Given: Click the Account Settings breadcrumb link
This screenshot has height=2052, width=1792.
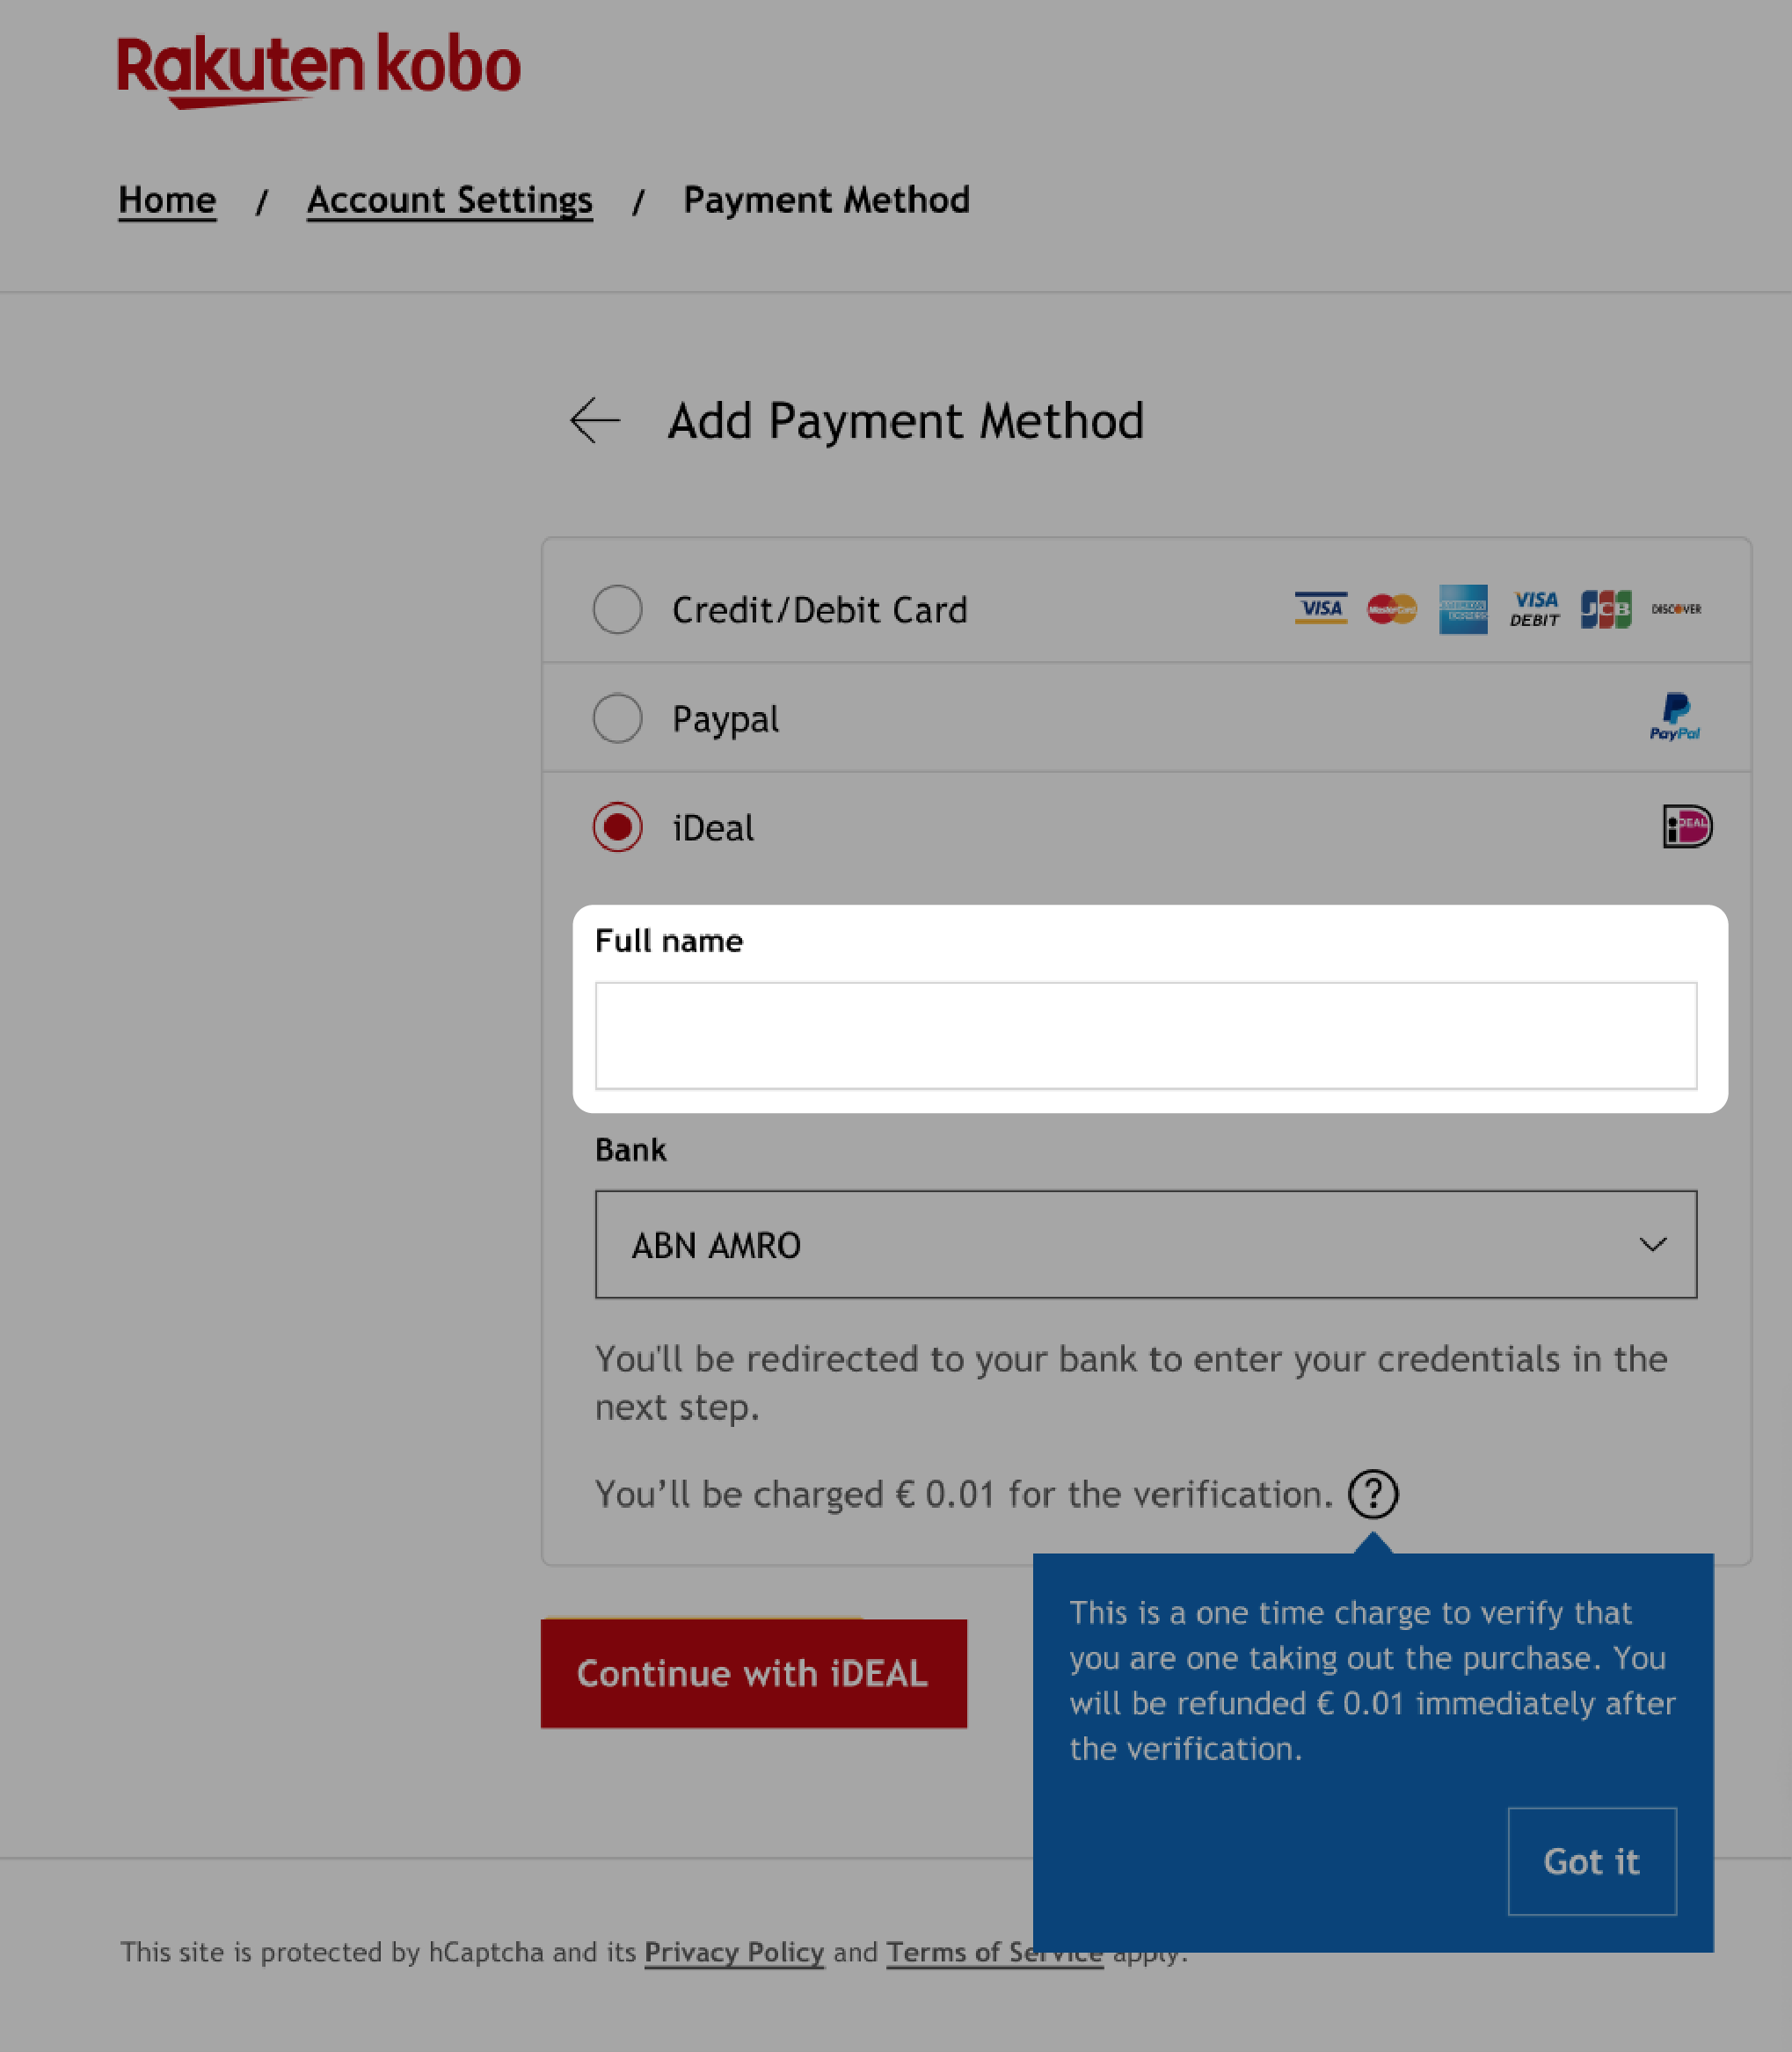Looking at the screenshot, I should coord(448,199).
